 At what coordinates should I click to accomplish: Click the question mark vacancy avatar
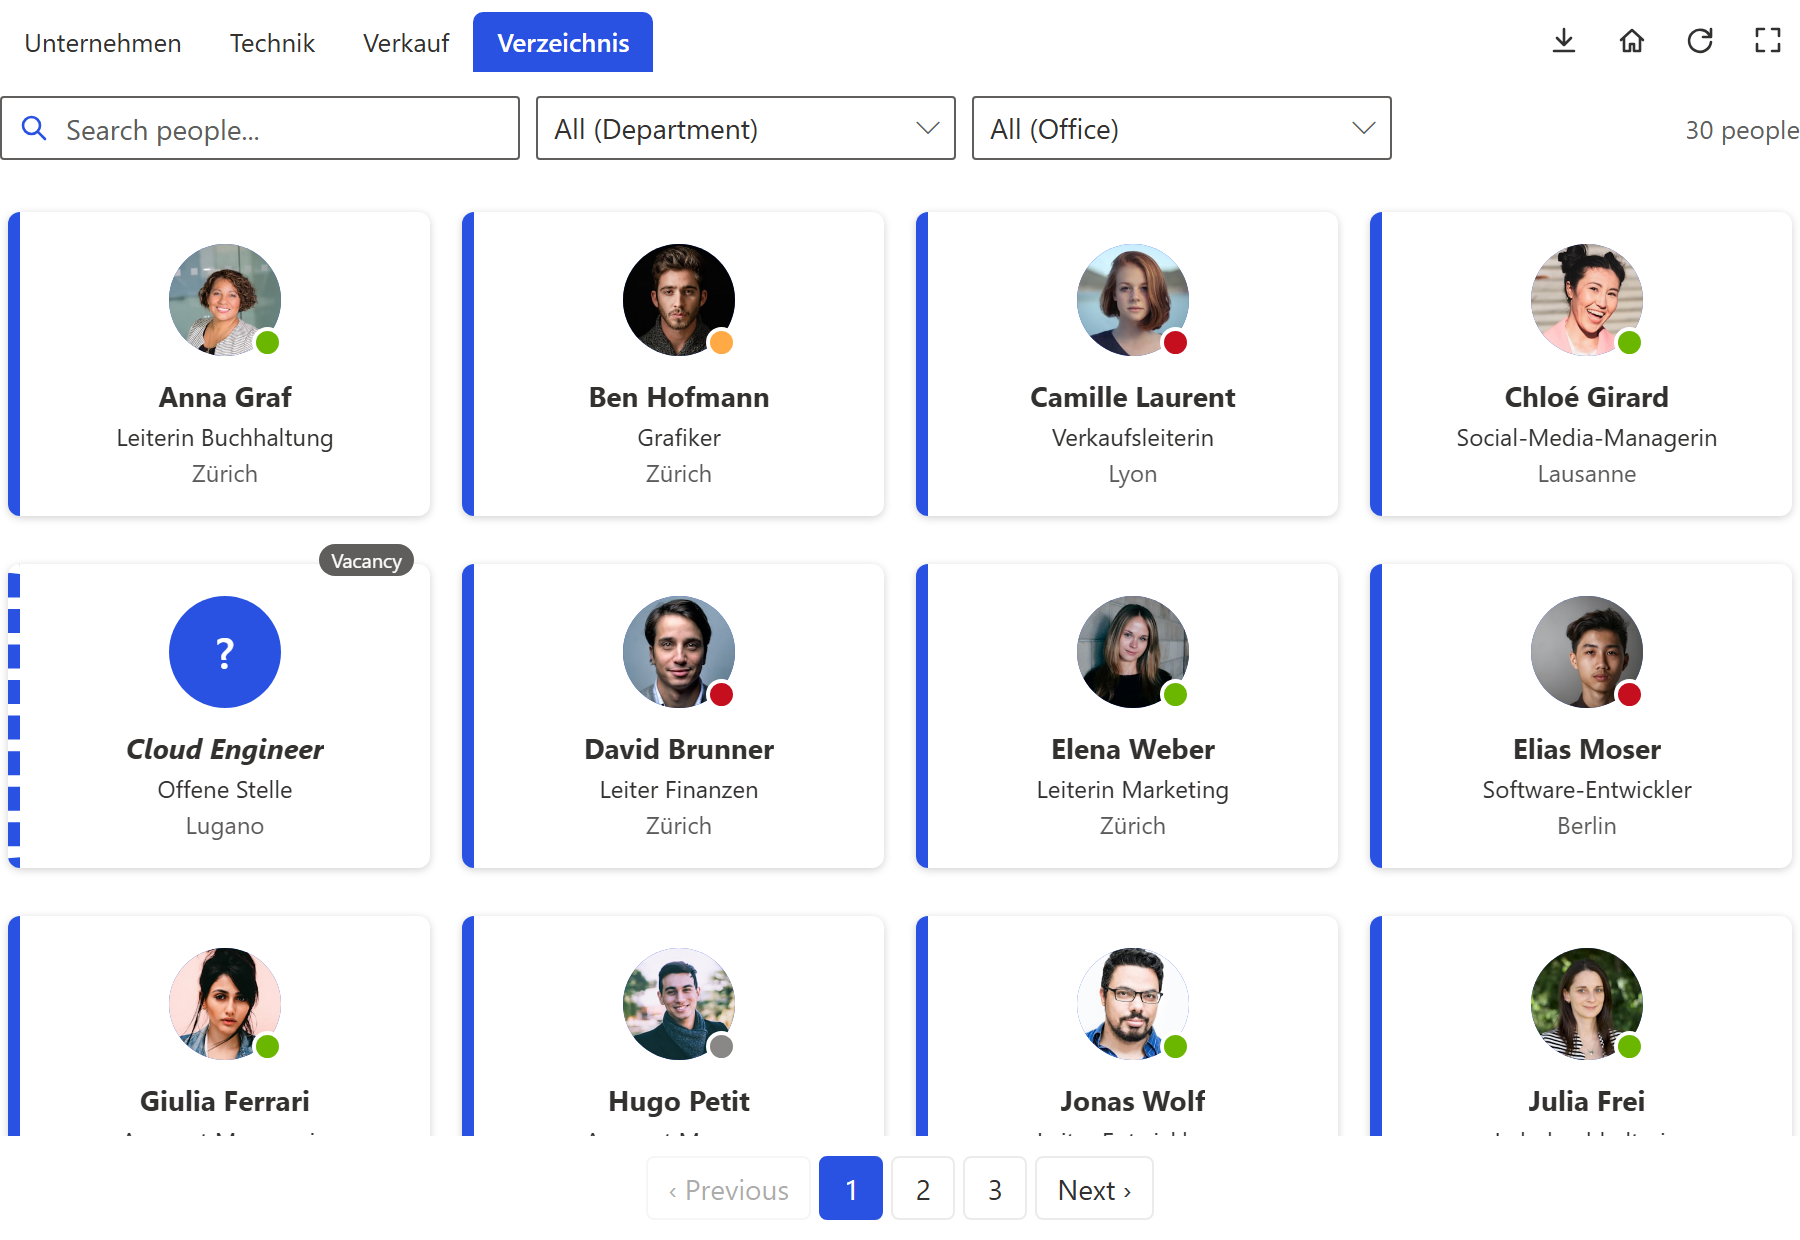click(225, 652)
